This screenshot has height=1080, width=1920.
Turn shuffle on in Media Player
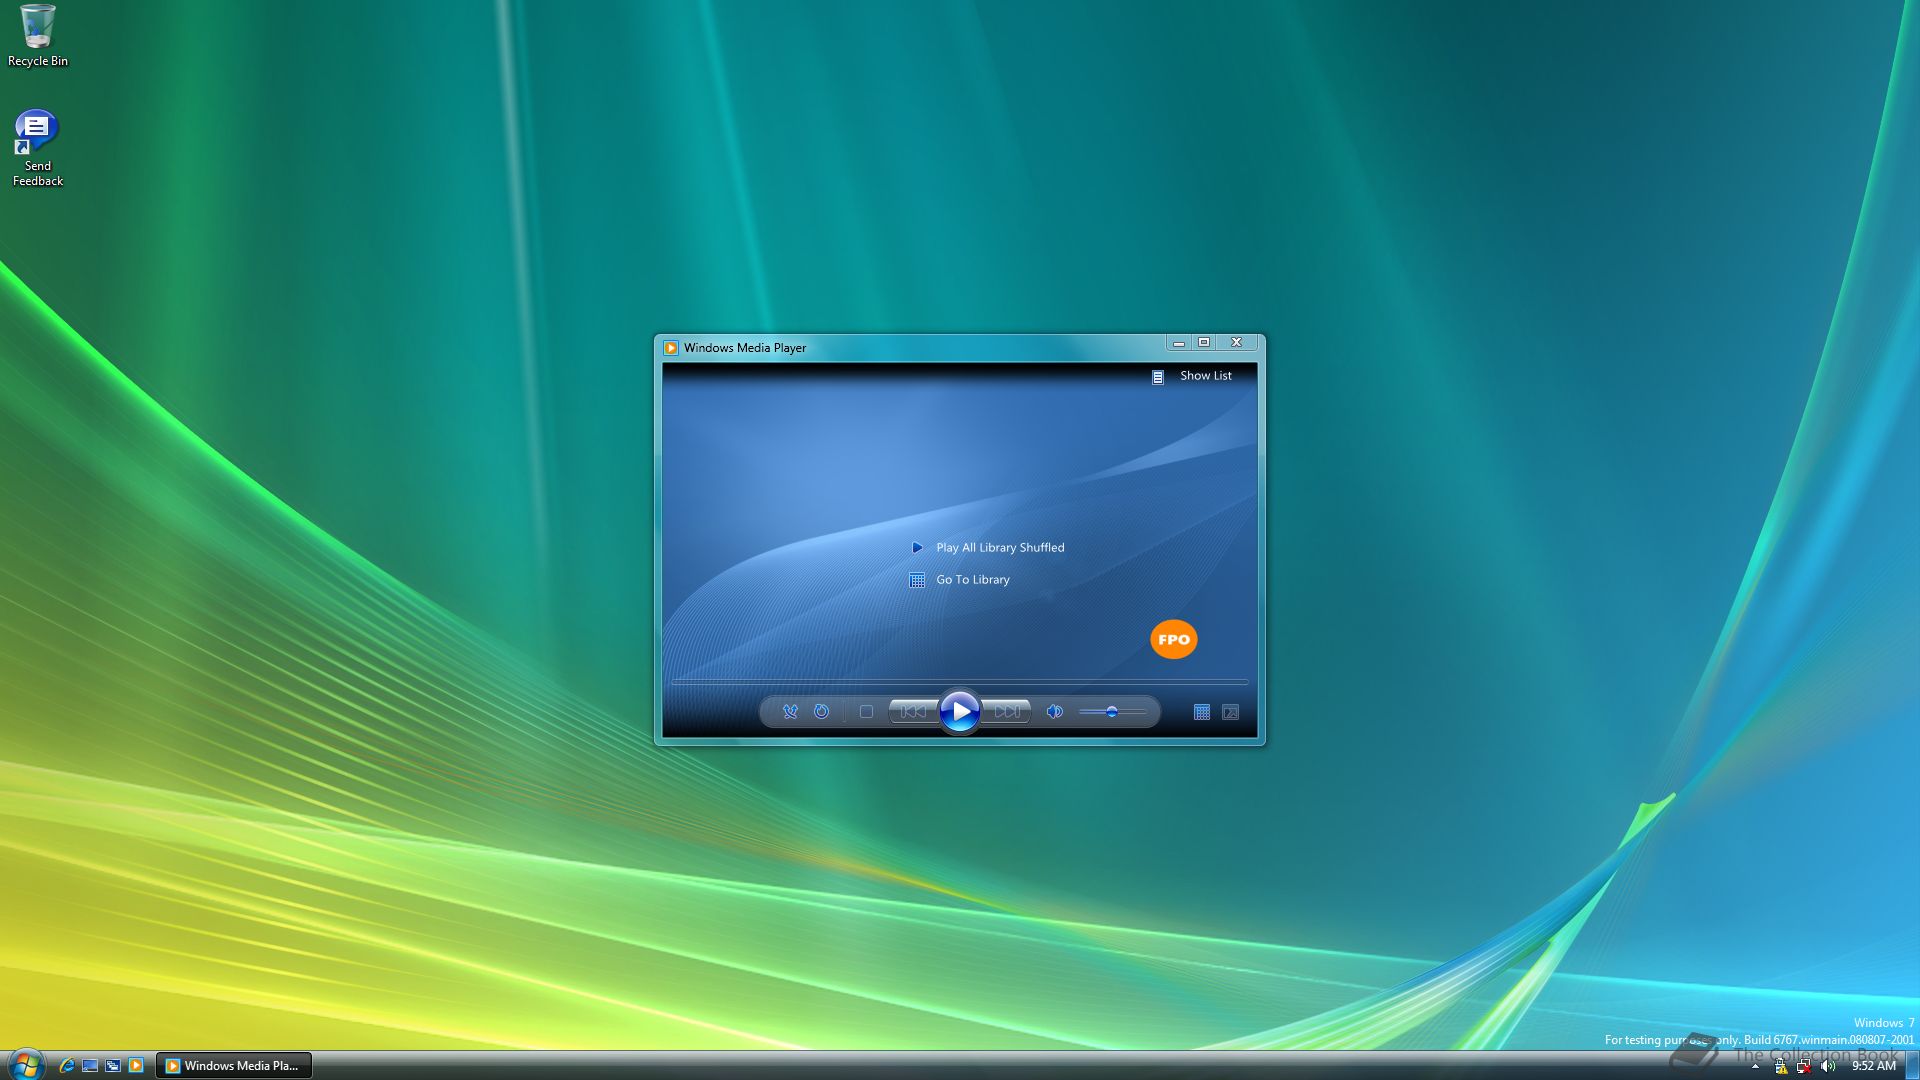tap(790, 712)
